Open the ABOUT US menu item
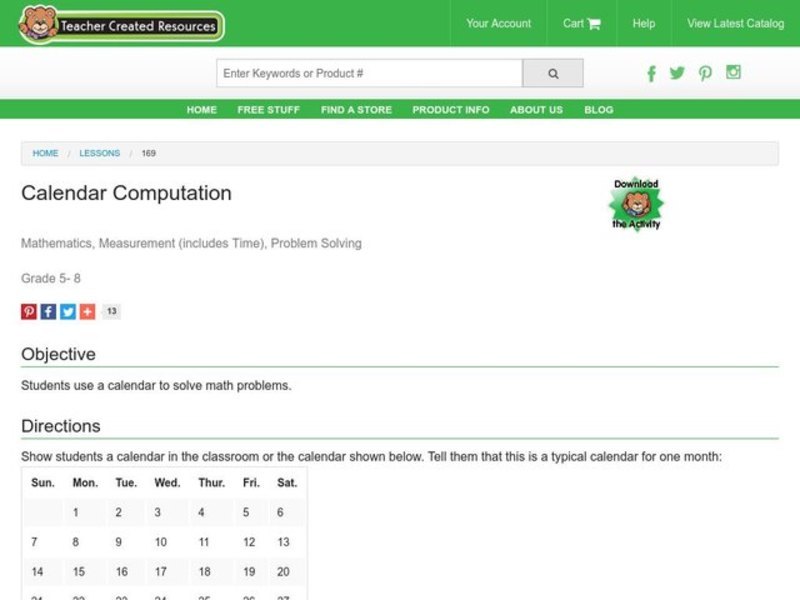800x600 pixels. (535, 110)
